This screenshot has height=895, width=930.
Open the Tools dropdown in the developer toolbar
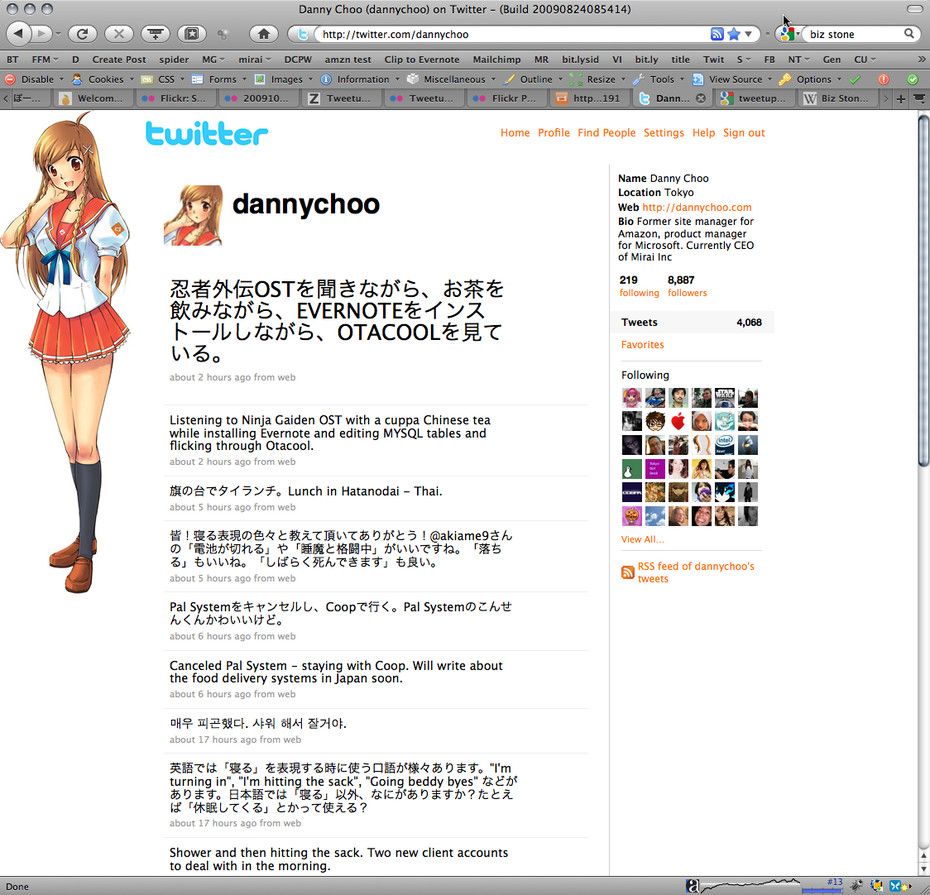[x=658, y=79]
